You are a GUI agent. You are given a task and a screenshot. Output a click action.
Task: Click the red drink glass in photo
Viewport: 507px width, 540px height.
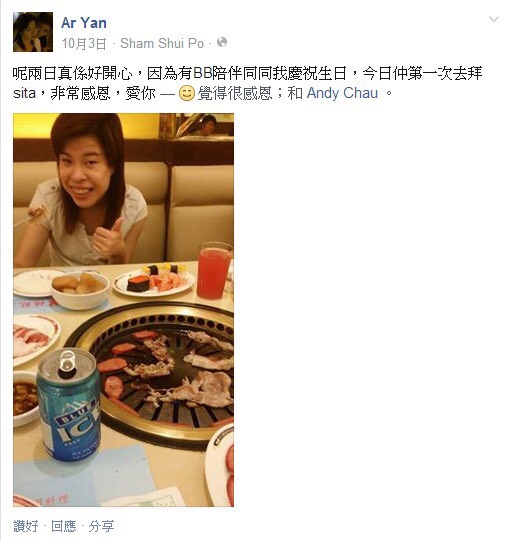[x=214, y=271]
